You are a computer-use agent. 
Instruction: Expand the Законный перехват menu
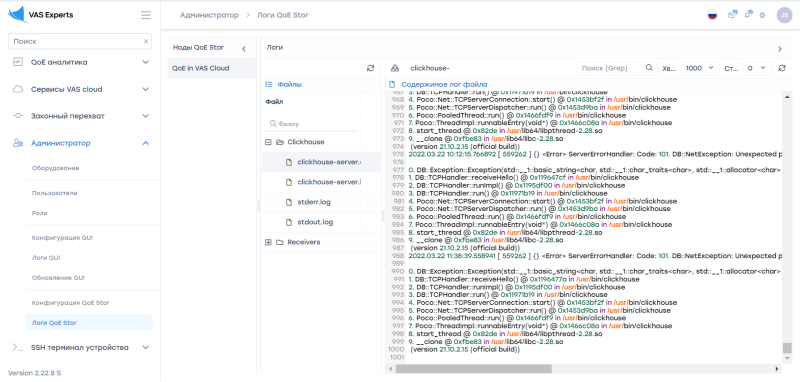pyautogui.click(x=145, y=116)
